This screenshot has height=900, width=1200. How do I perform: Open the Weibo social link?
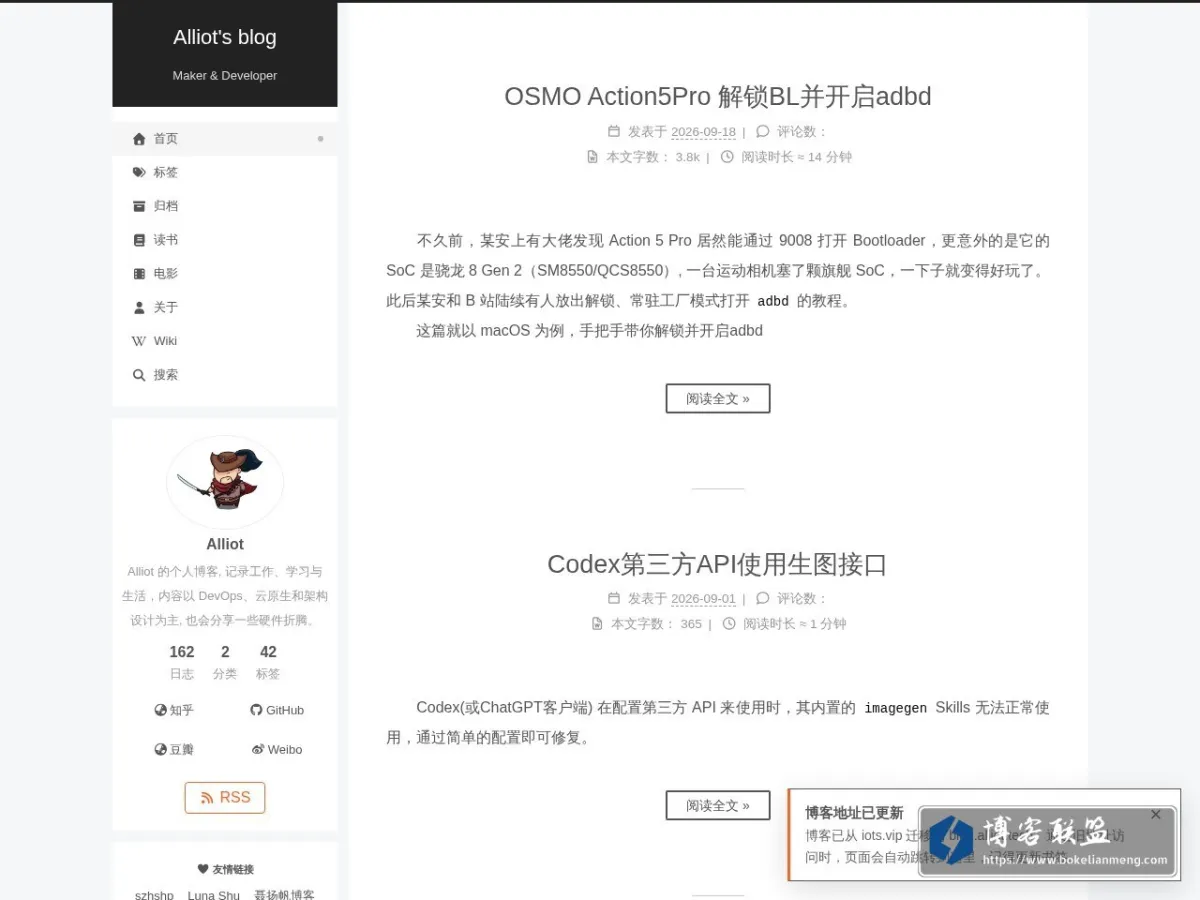(277, 749)
